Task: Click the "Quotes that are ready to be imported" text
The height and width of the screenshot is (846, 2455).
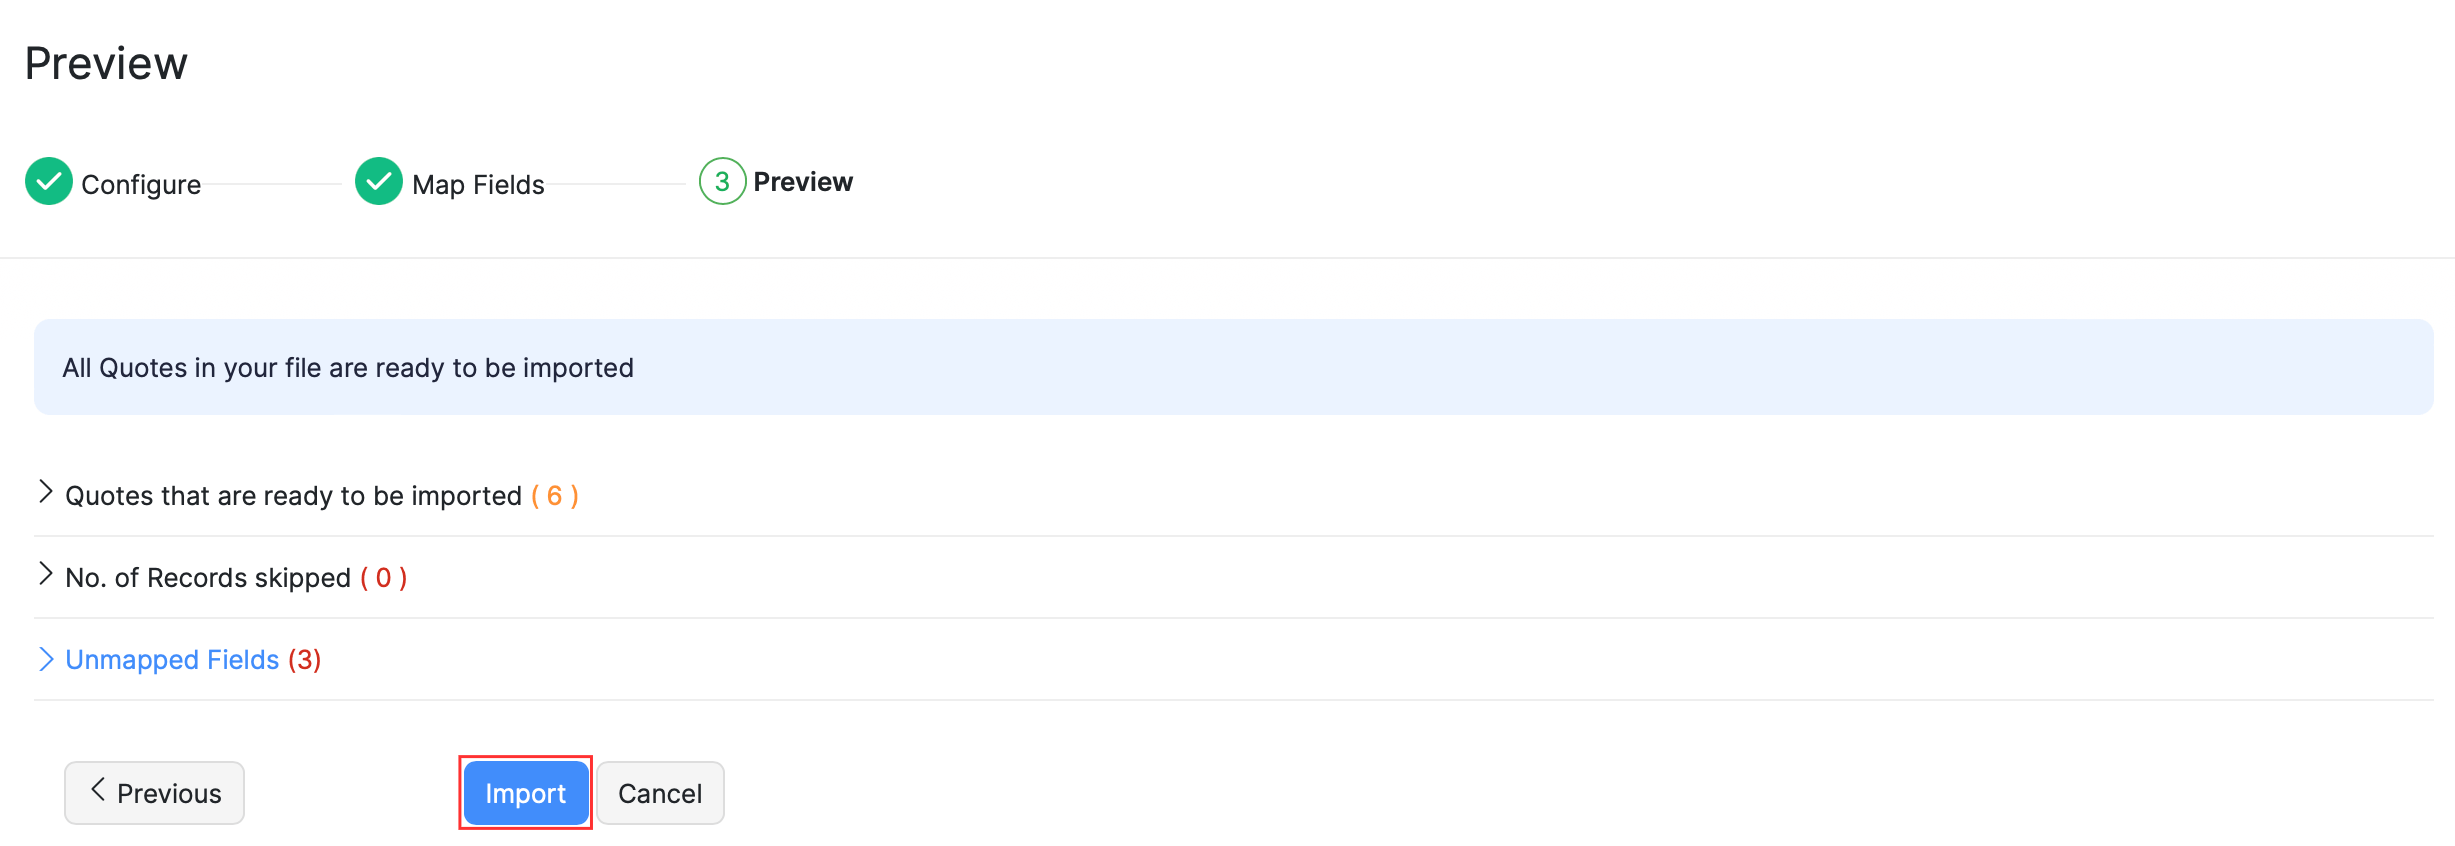Action: tap(293, 496)
